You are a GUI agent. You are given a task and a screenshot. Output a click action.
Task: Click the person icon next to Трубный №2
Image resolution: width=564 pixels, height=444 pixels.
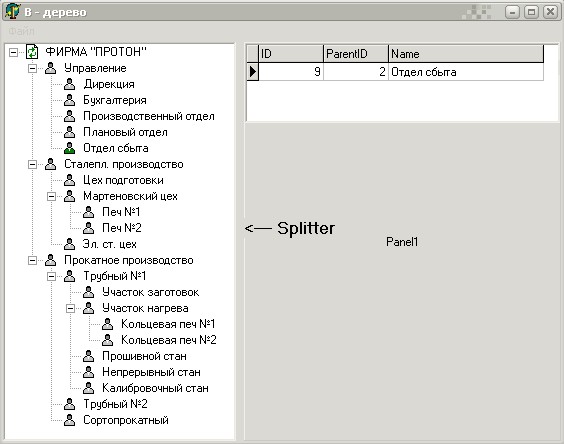tap(69, 404)
